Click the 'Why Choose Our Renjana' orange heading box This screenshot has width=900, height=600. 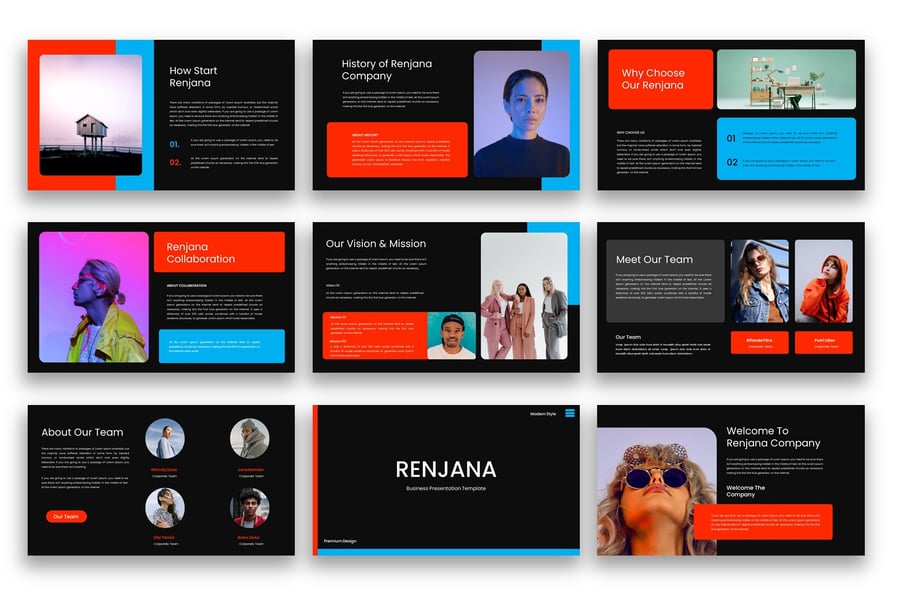(660, 79)
